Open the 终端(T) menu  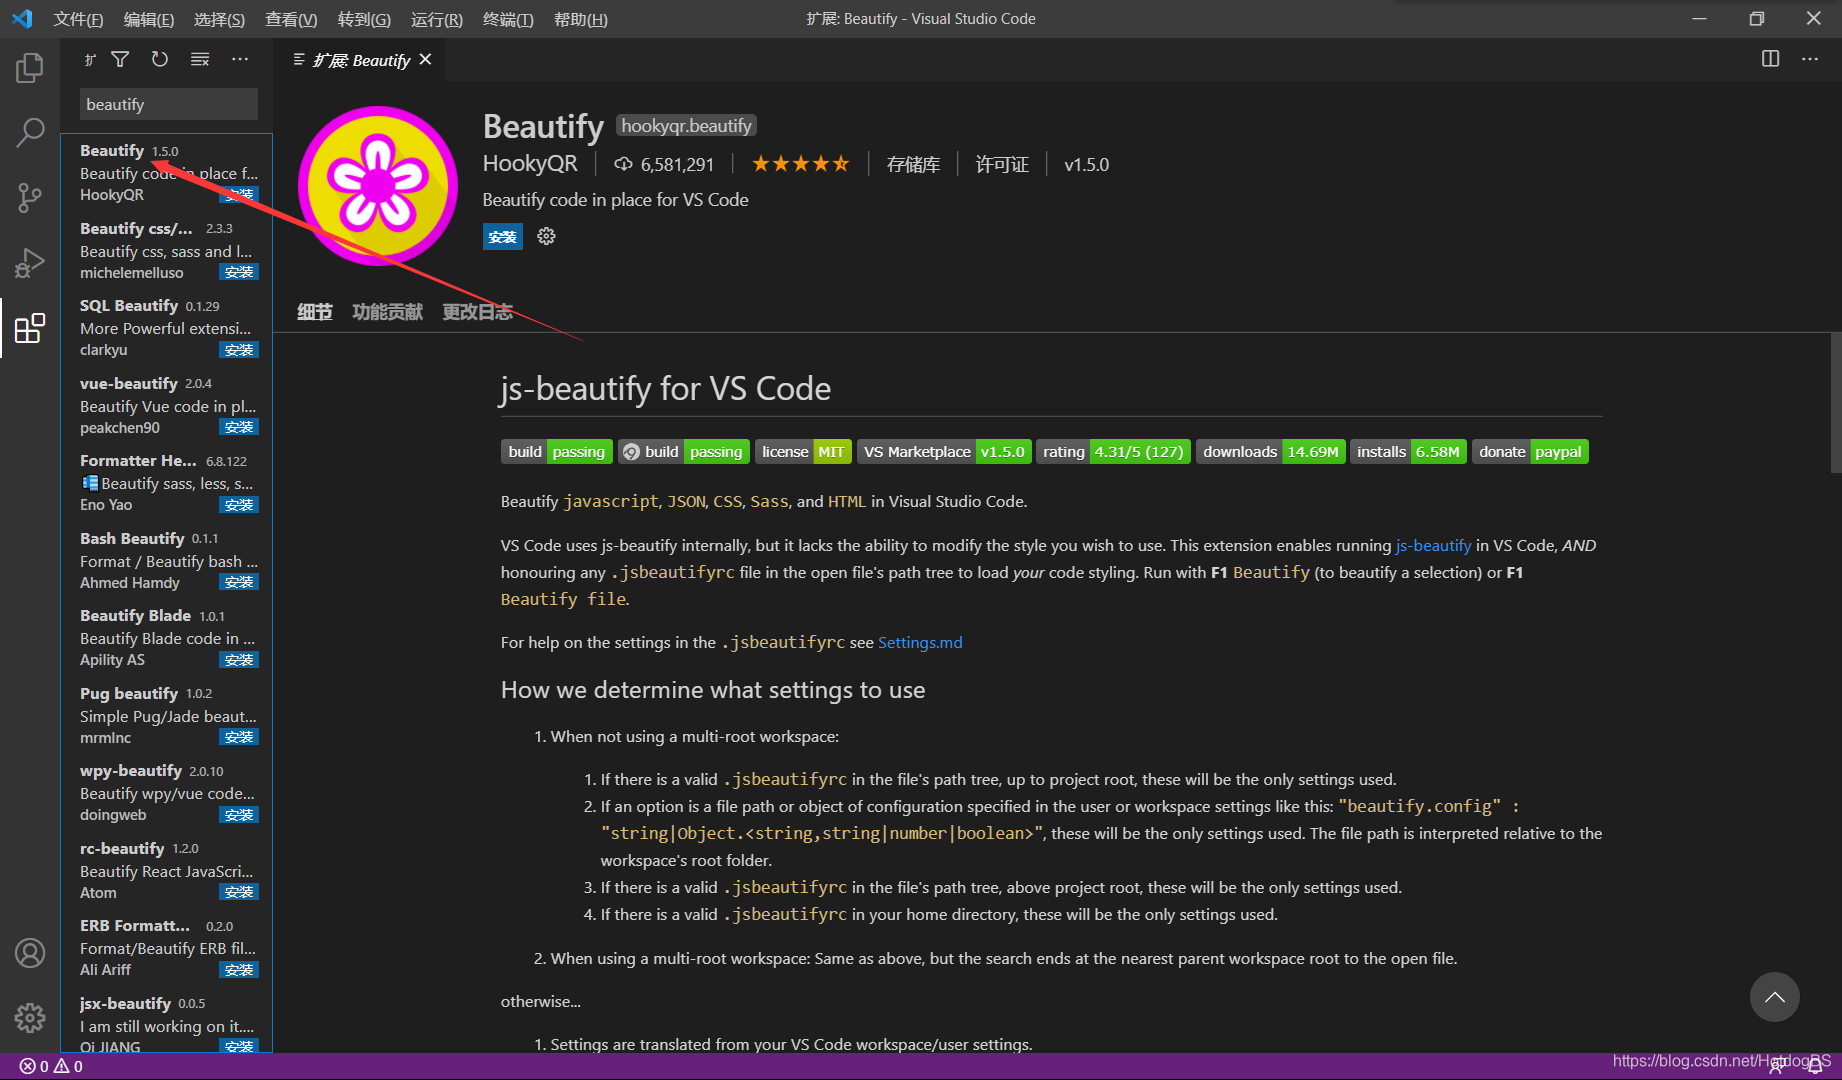click(508, 19)
